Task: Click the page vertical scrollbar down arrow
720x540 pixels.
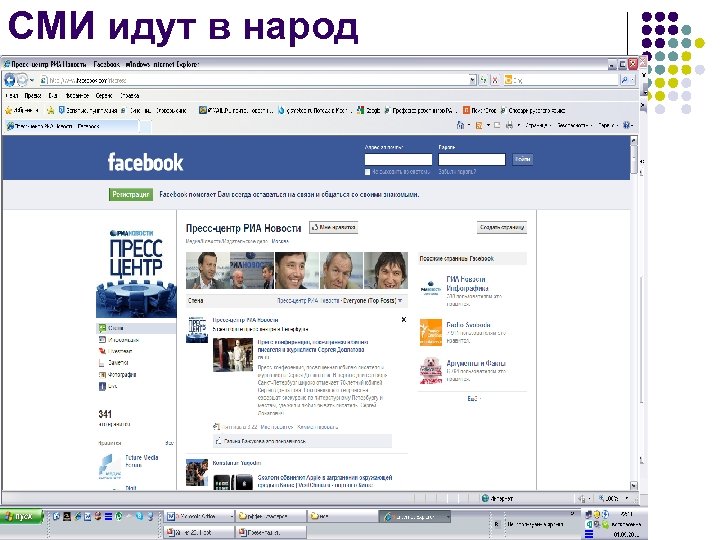Action: (634, 486)
